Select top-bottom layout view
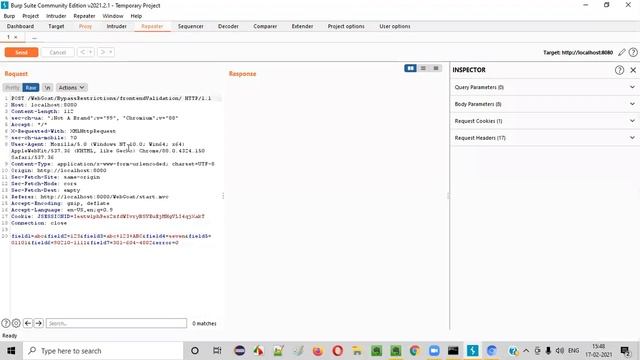The image size is (640, 360). [423, 68]
